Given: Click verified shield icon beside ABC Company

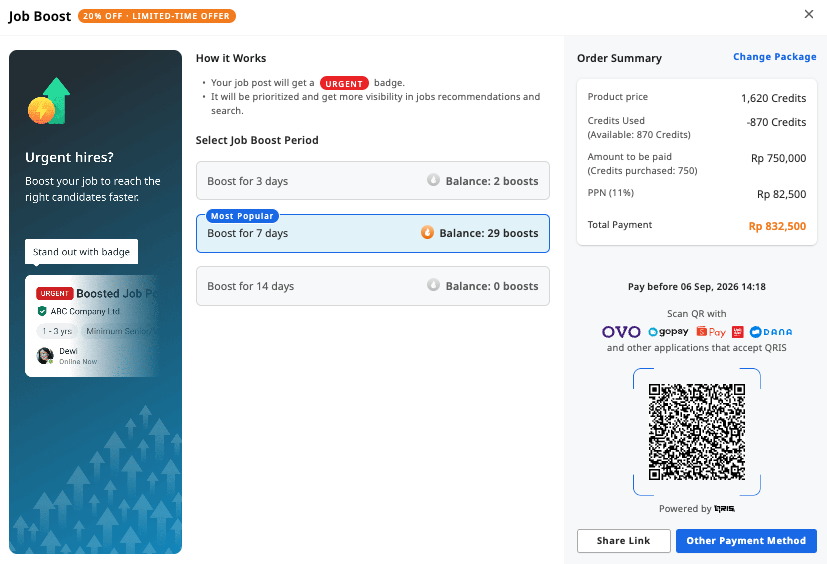Looking at the screenshot, I should (42, 311).
